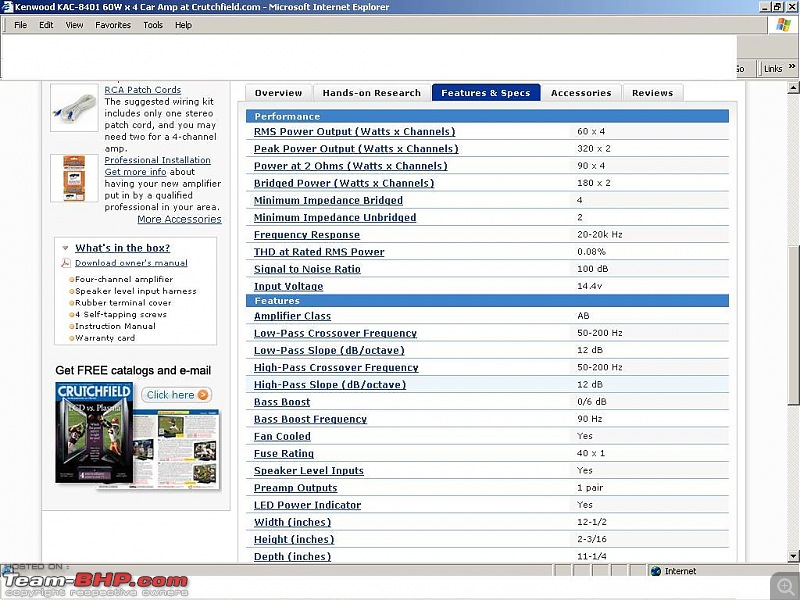Click the Internet Explorer title bar icon
The height and width of the screenshot is (600, 800).
(x=7, y=7)
